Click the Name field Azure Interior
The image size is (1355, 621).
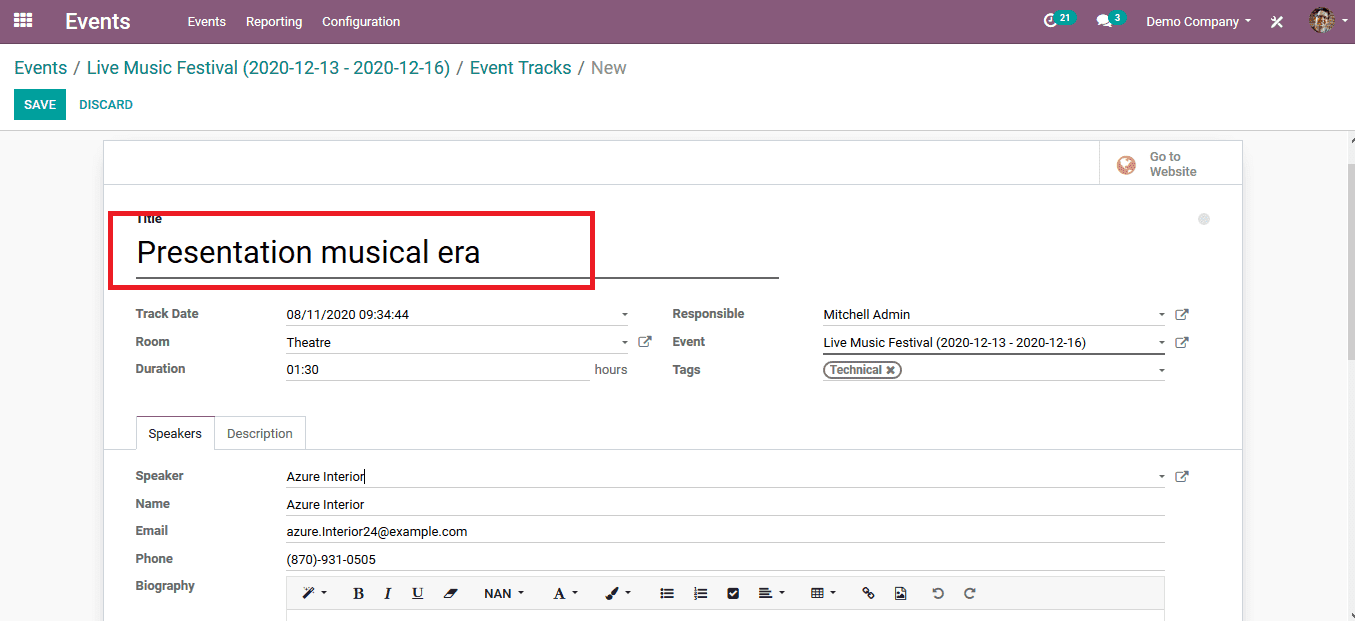coord(725,504)
